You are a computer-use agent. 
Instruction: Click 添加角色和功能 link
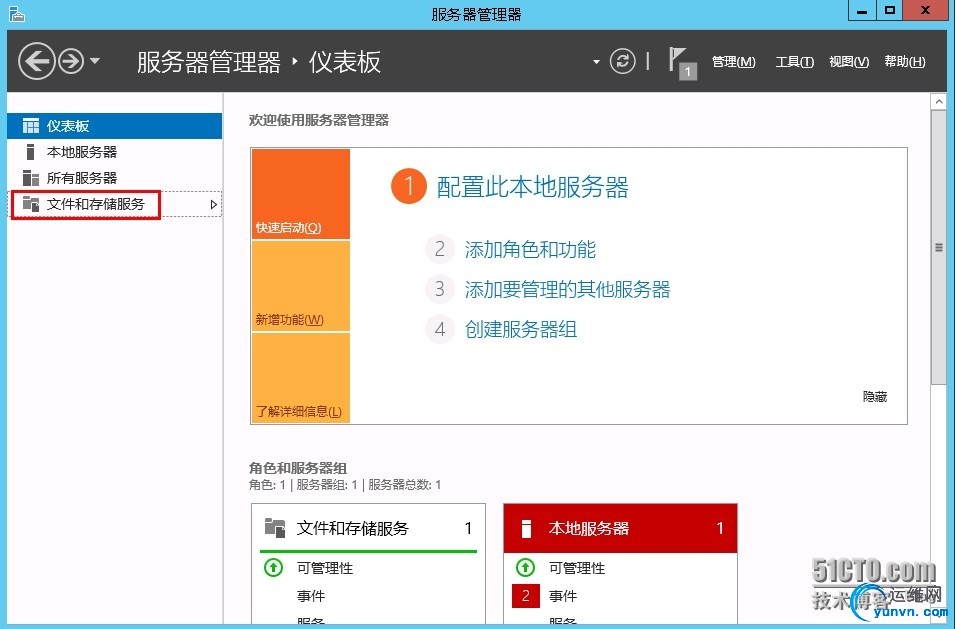tap(530, 250)
